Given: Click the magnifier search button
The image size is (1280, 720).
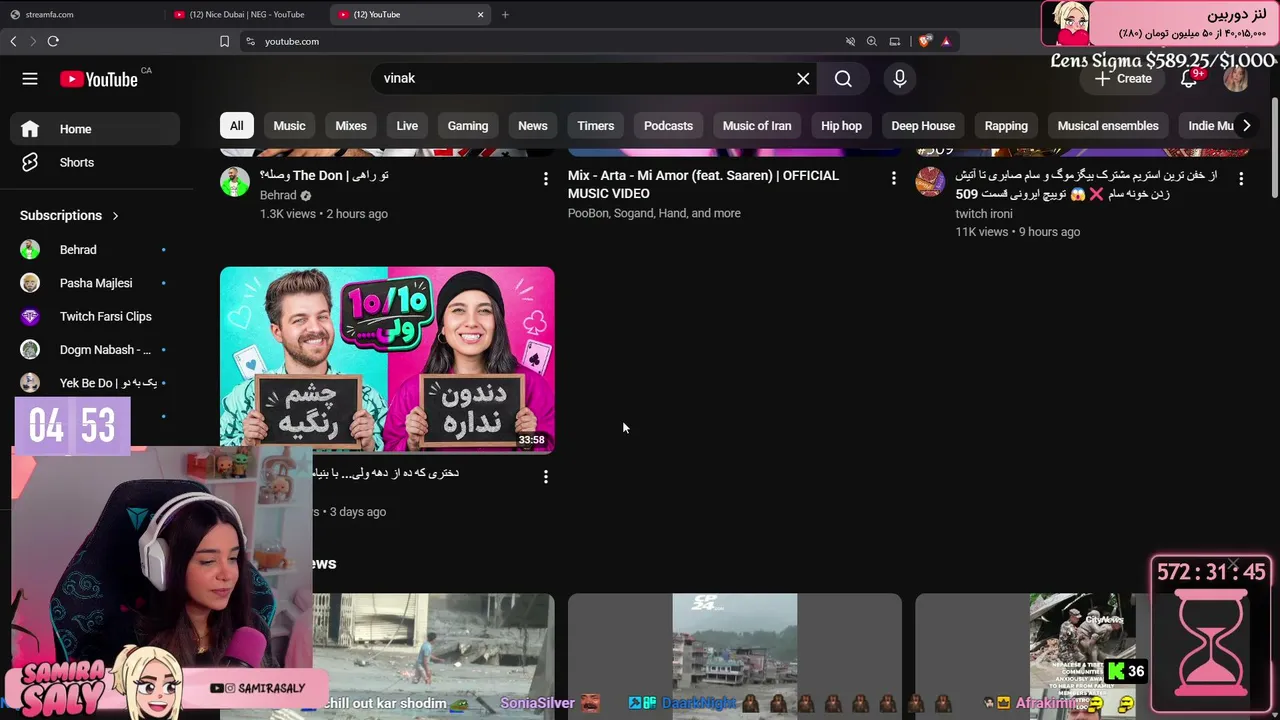Looking at the screenshot, I should [843, 78].
